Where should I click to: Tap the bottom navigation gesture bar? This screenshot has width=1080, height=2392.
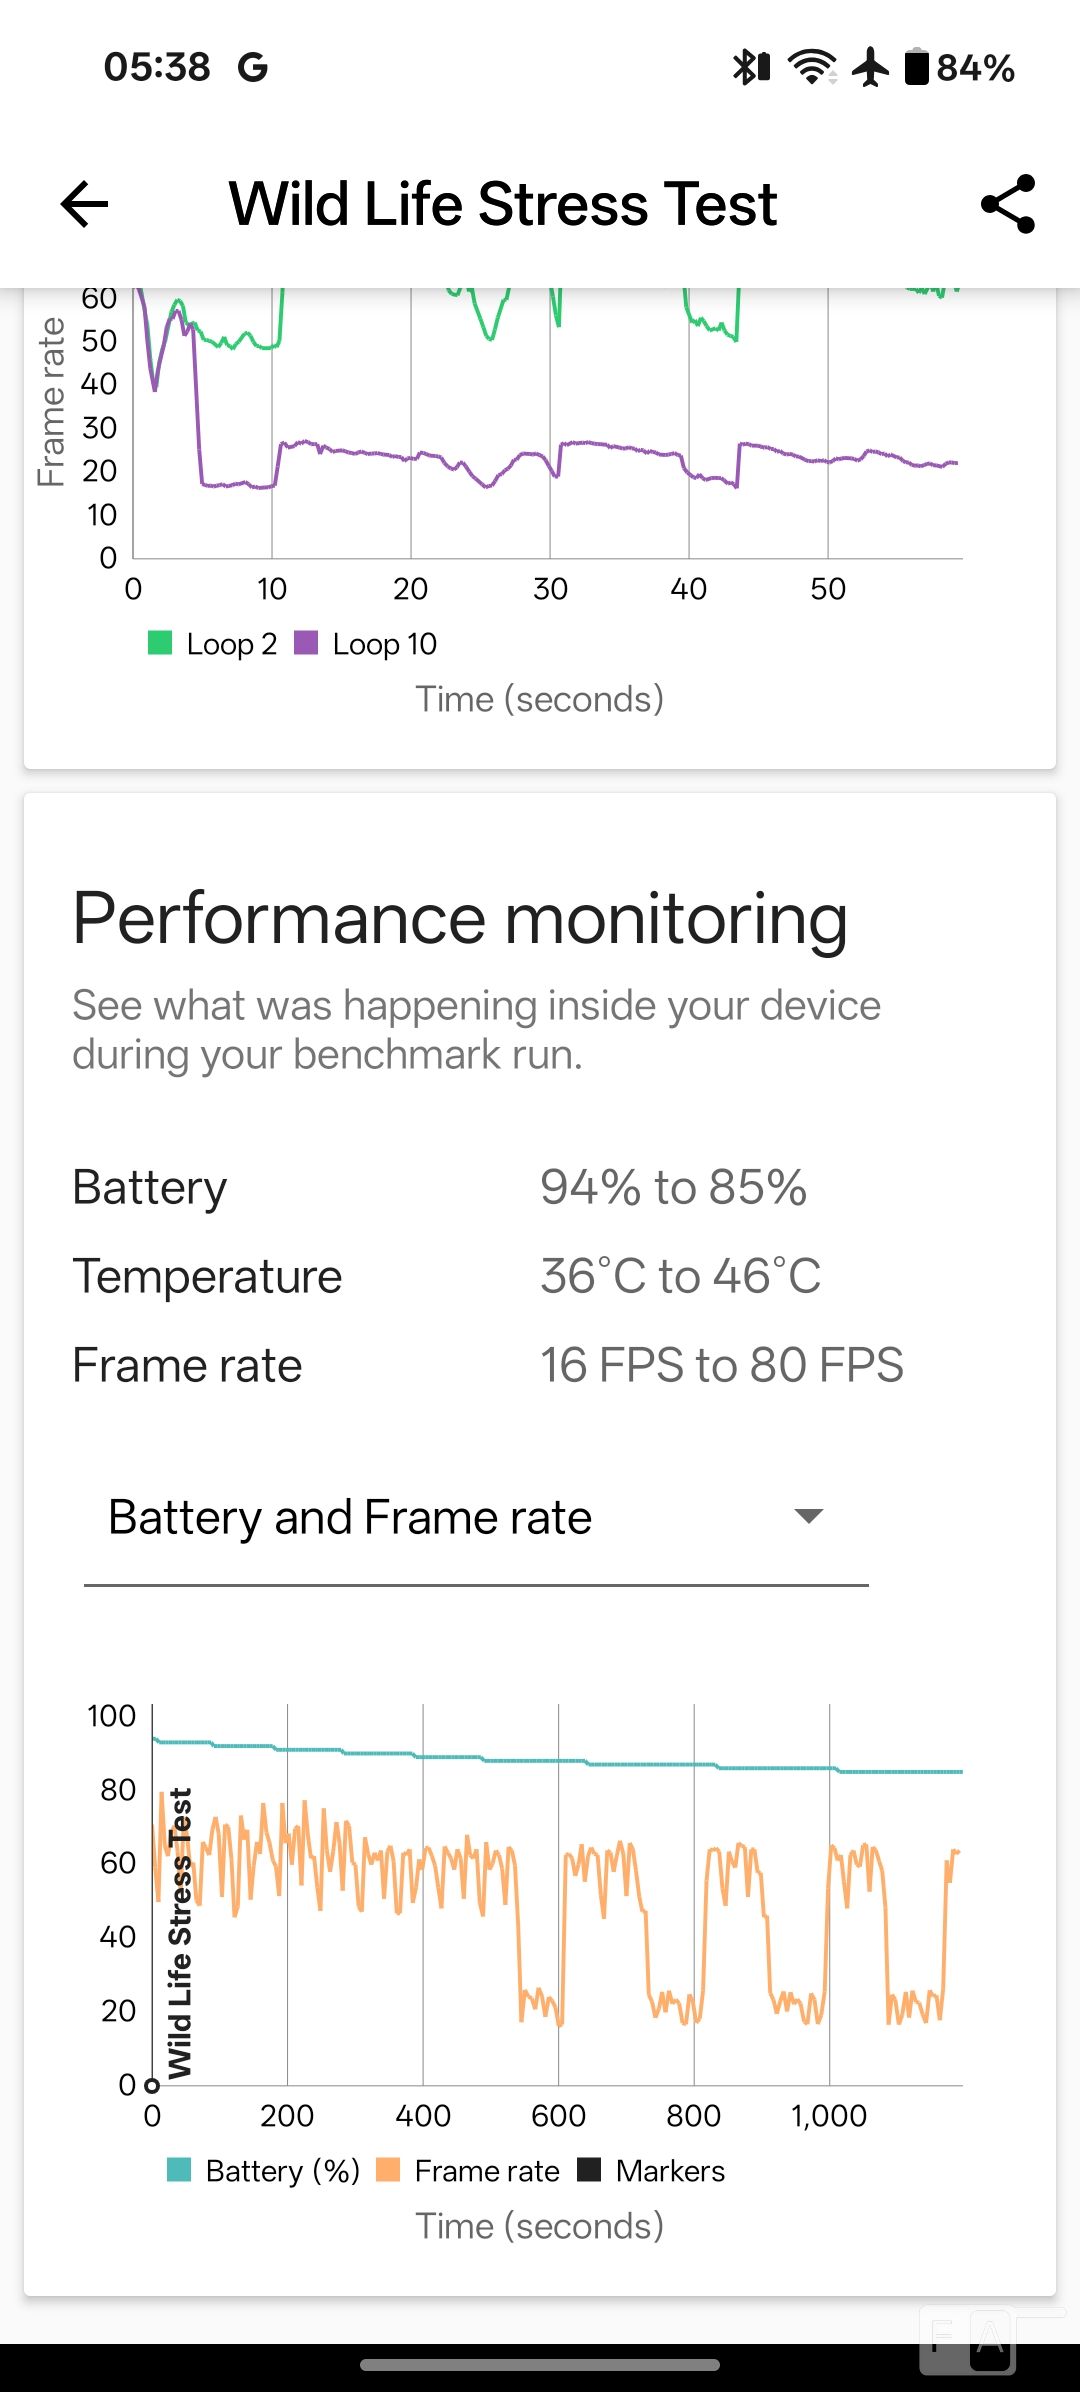(540, 2365)
